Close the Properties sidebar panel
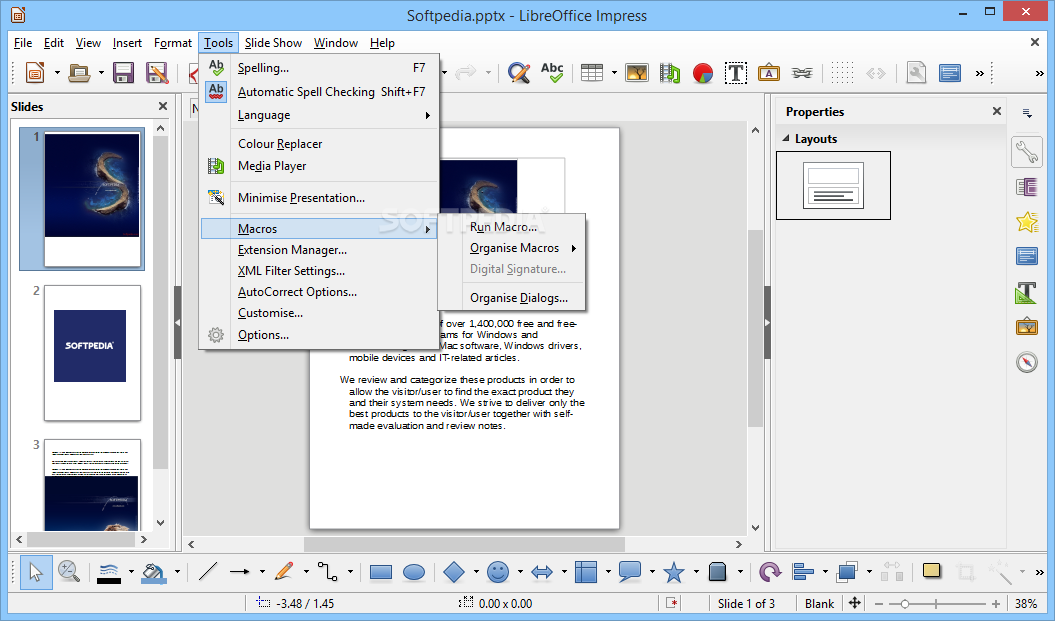The height and width of the screenshot is (621, 1055). [996, 111]
